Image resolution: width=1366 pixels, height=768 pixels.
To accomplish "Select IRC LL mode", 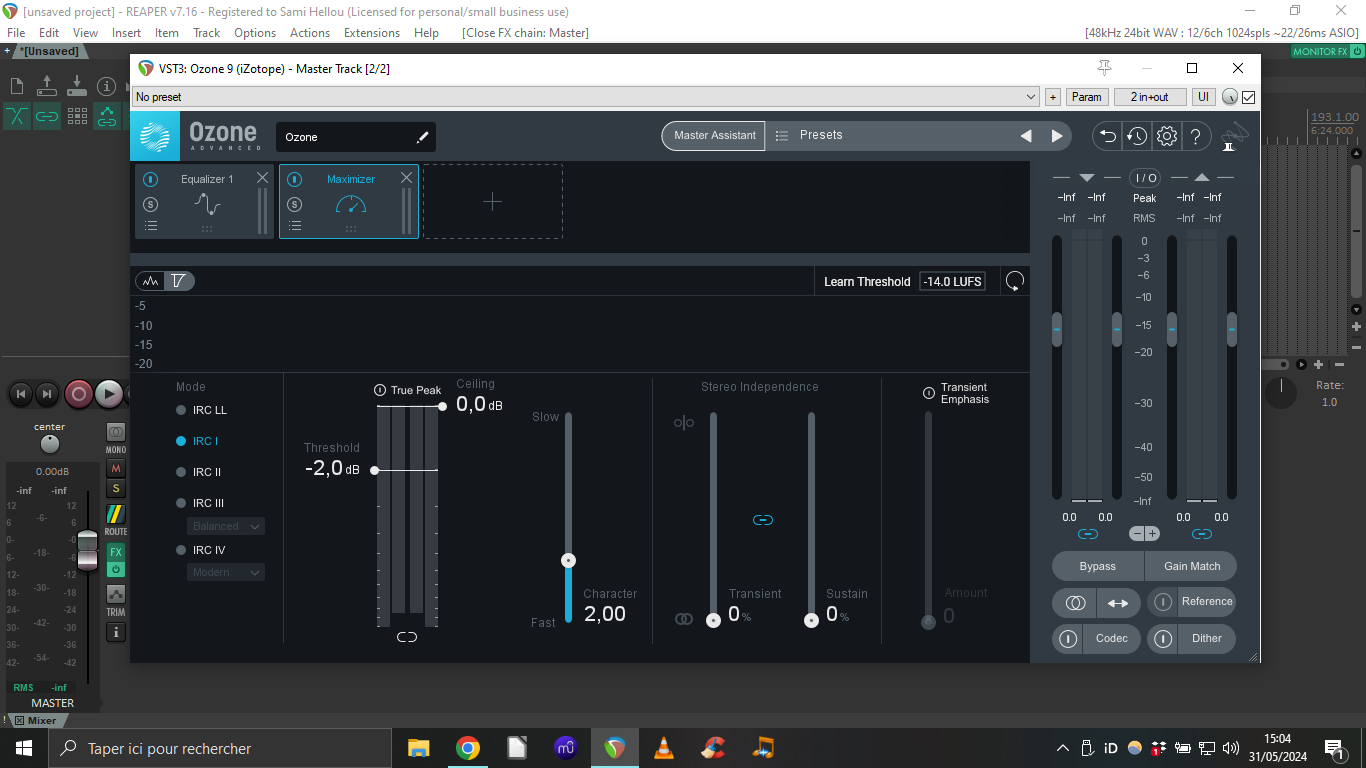I will point(201,410).
